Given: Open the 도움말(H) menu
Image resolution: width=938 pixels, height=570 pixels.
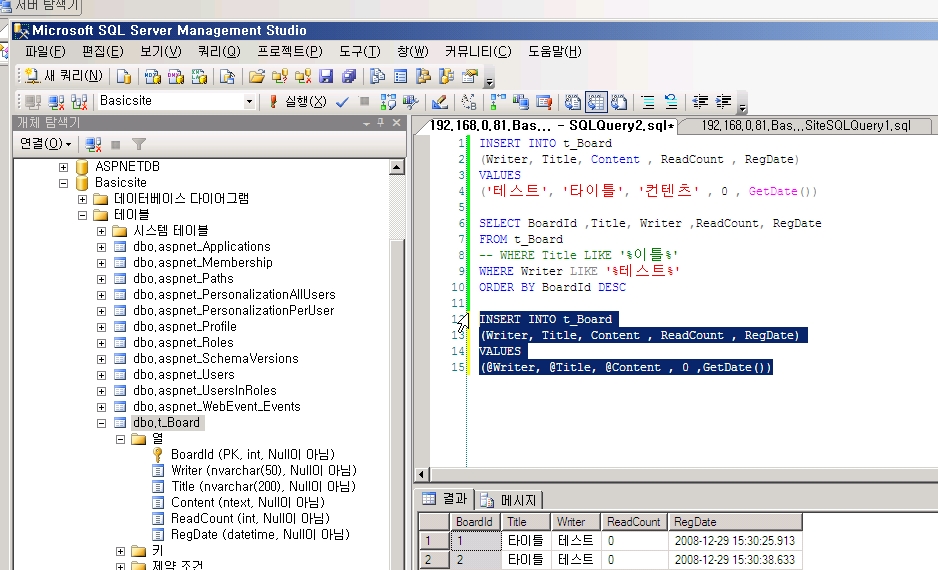Looking at the screenshot, I should pyautogui.click(x=555, y=51).
